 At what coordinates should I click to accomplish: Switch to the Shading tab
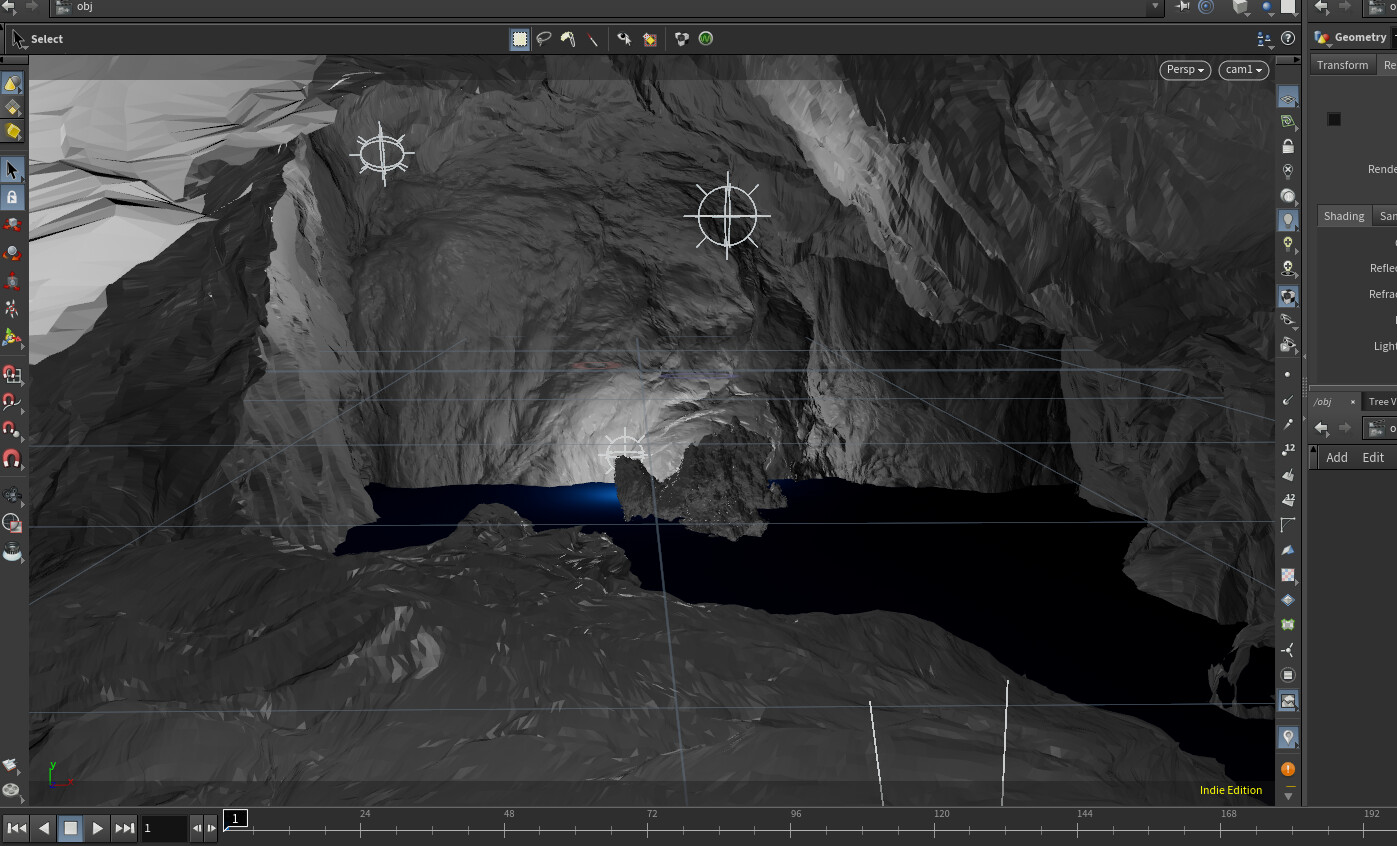click(1344, 215)
